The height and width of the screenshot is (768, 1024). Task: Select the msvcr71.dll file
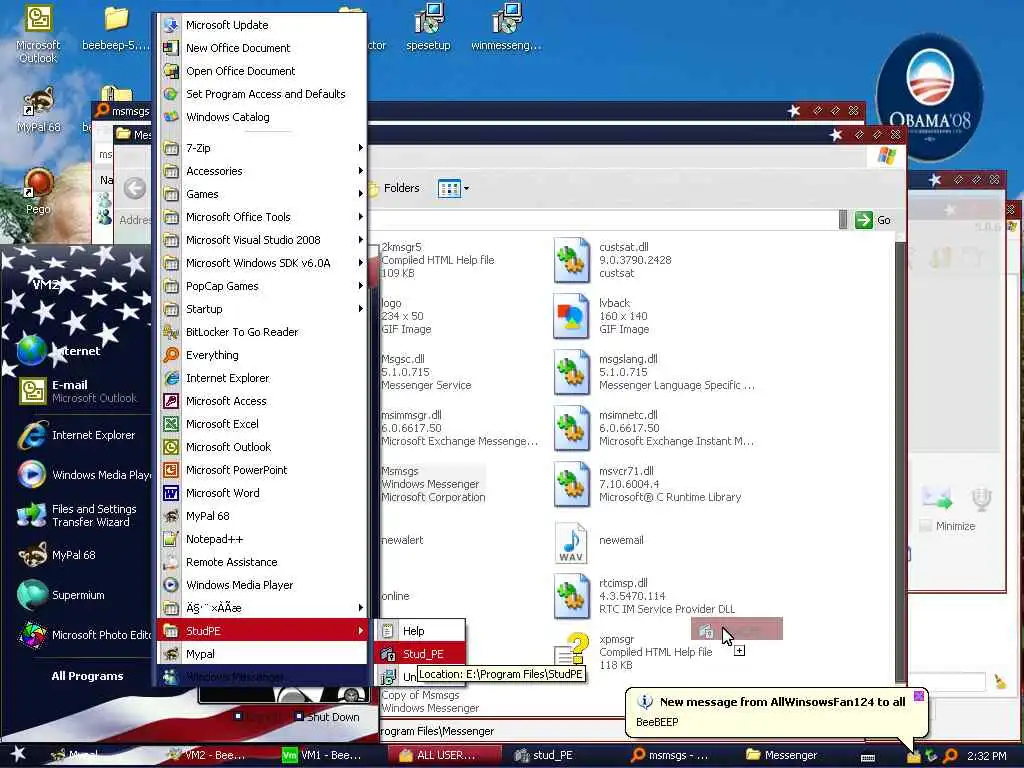648,485
